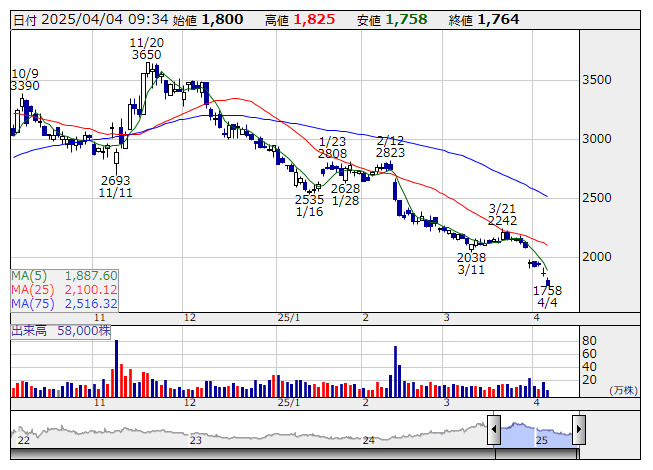653x470 pixels.
Task: Click the 2535 1/16 low label
Action: 309,206
